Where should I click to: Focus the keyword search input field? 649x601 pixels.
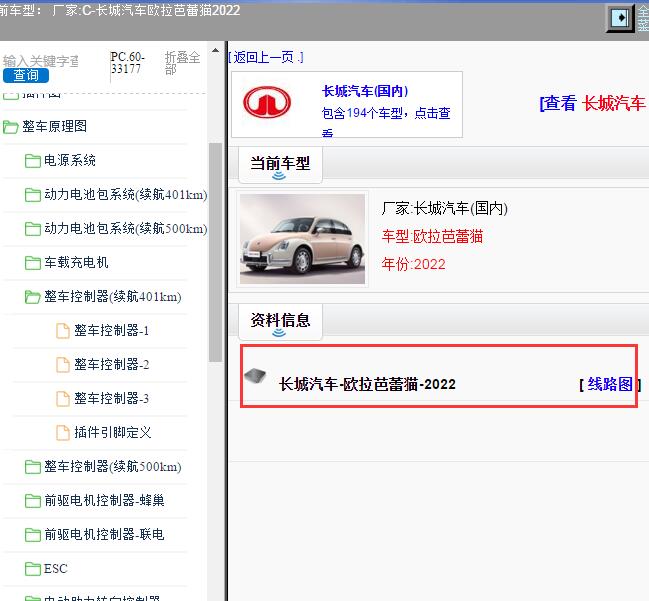41,61
